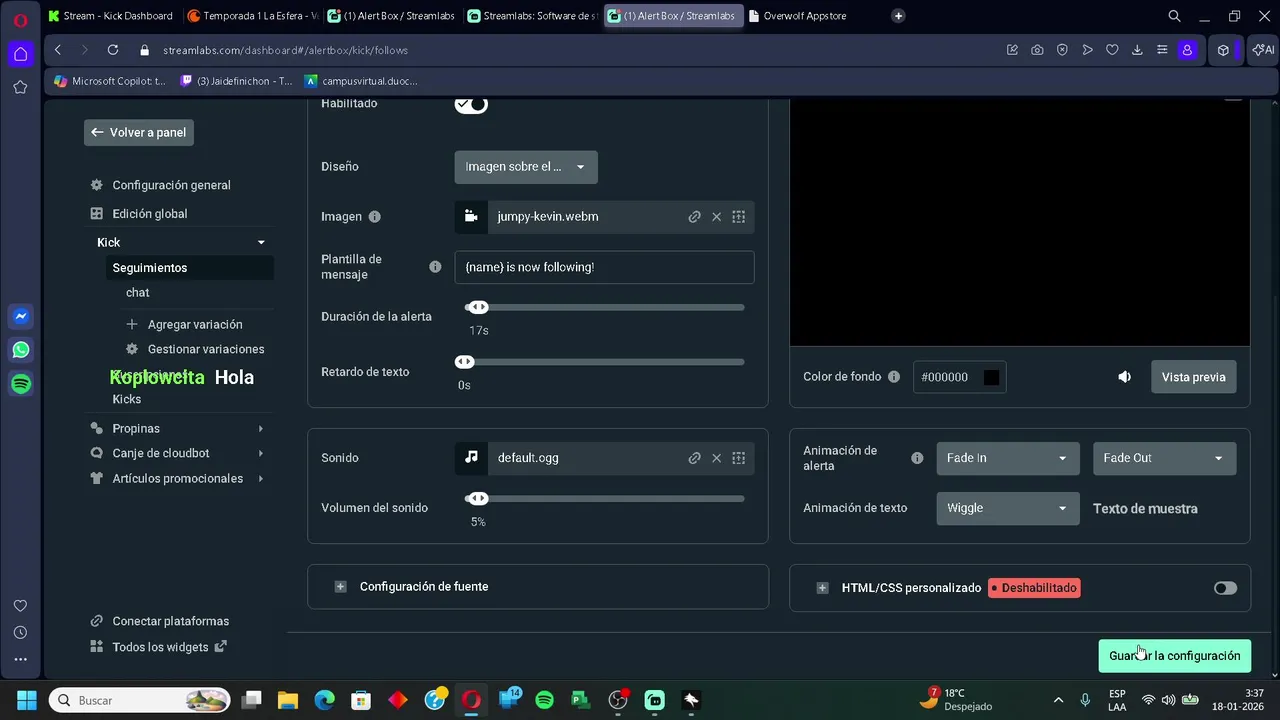
Task: Open the Todos los widgets link
Action: point(160,647)
